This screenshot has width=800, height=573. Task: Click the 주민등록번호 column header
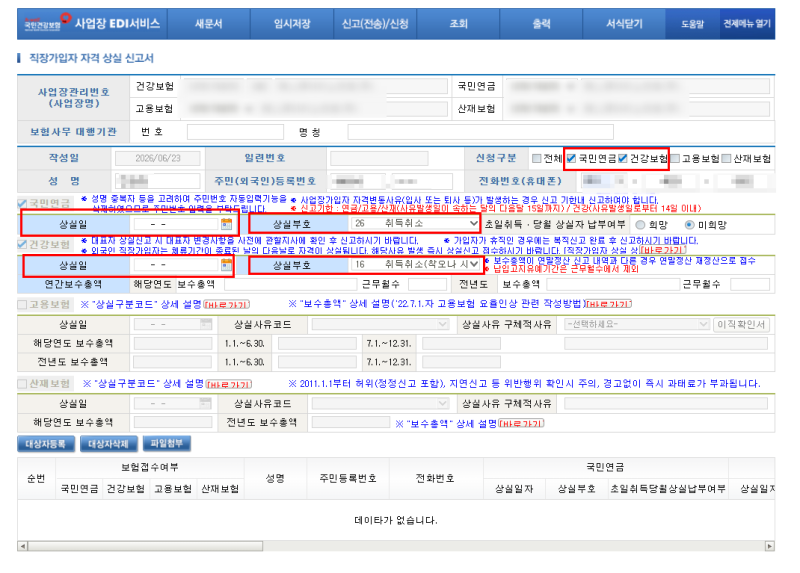coord(348,478)
